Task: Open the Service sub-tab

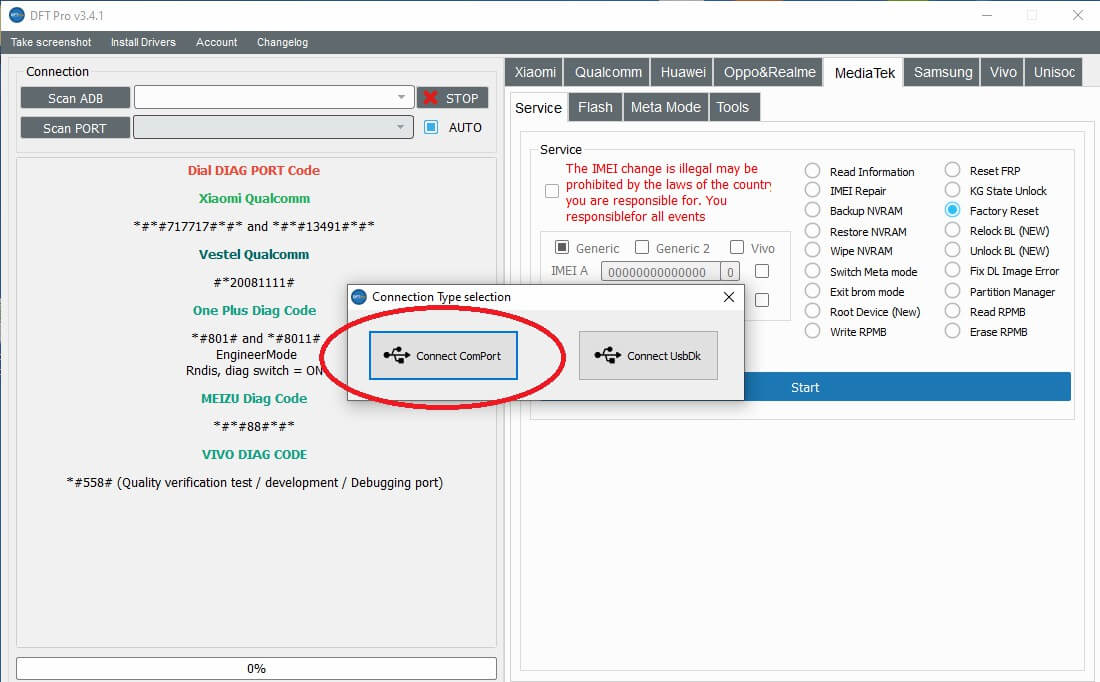Action: click(x=538, y=107)
